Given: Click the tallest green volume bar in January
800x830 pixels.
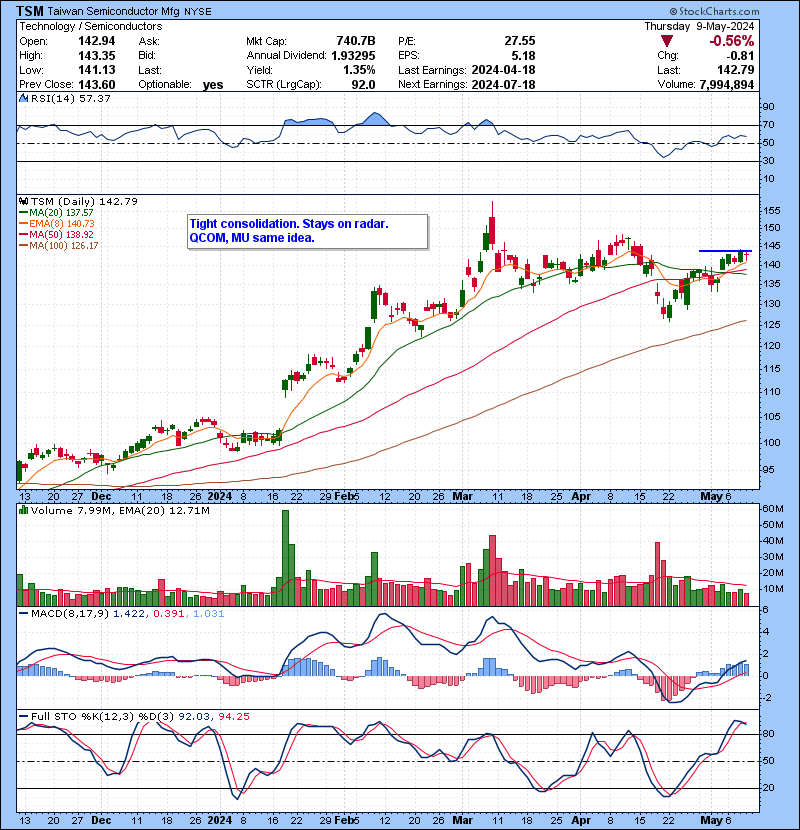Looking at the screenshot, I should (x=285, y=558).
